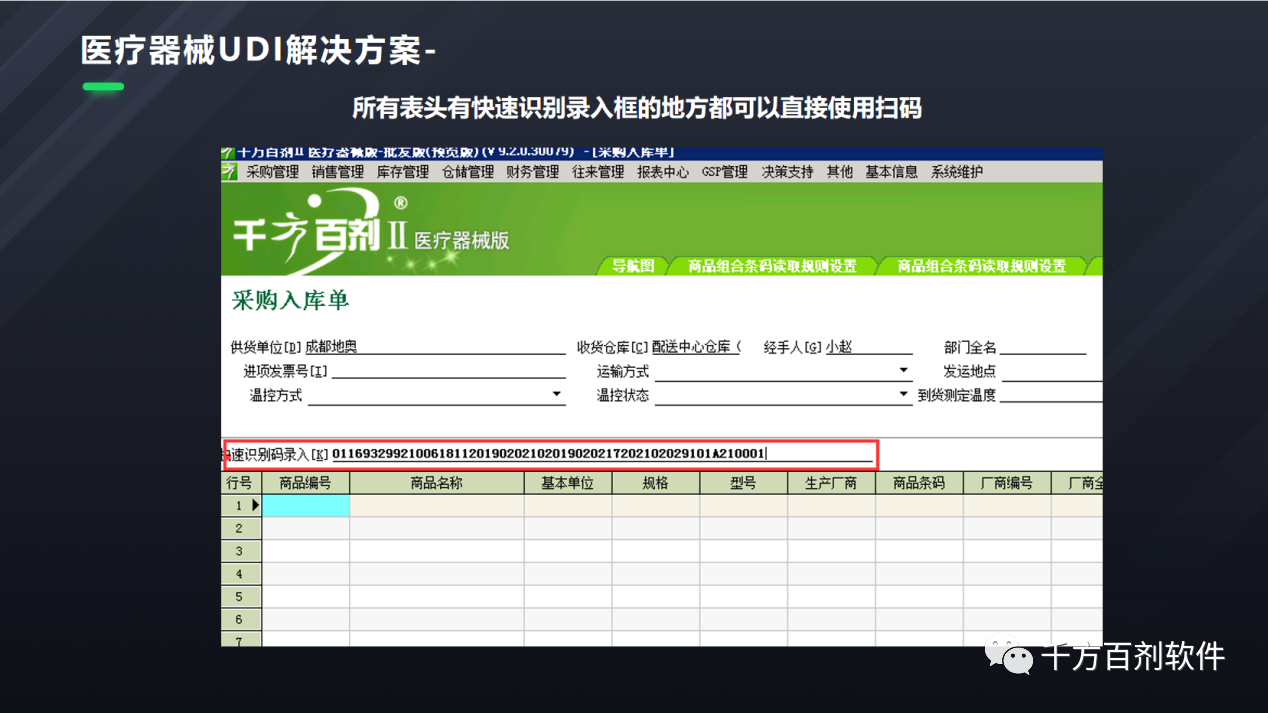This screenshot has width=1268, height=713.
Task: Open the 往来管理 menu
Action: pos(598,172)
